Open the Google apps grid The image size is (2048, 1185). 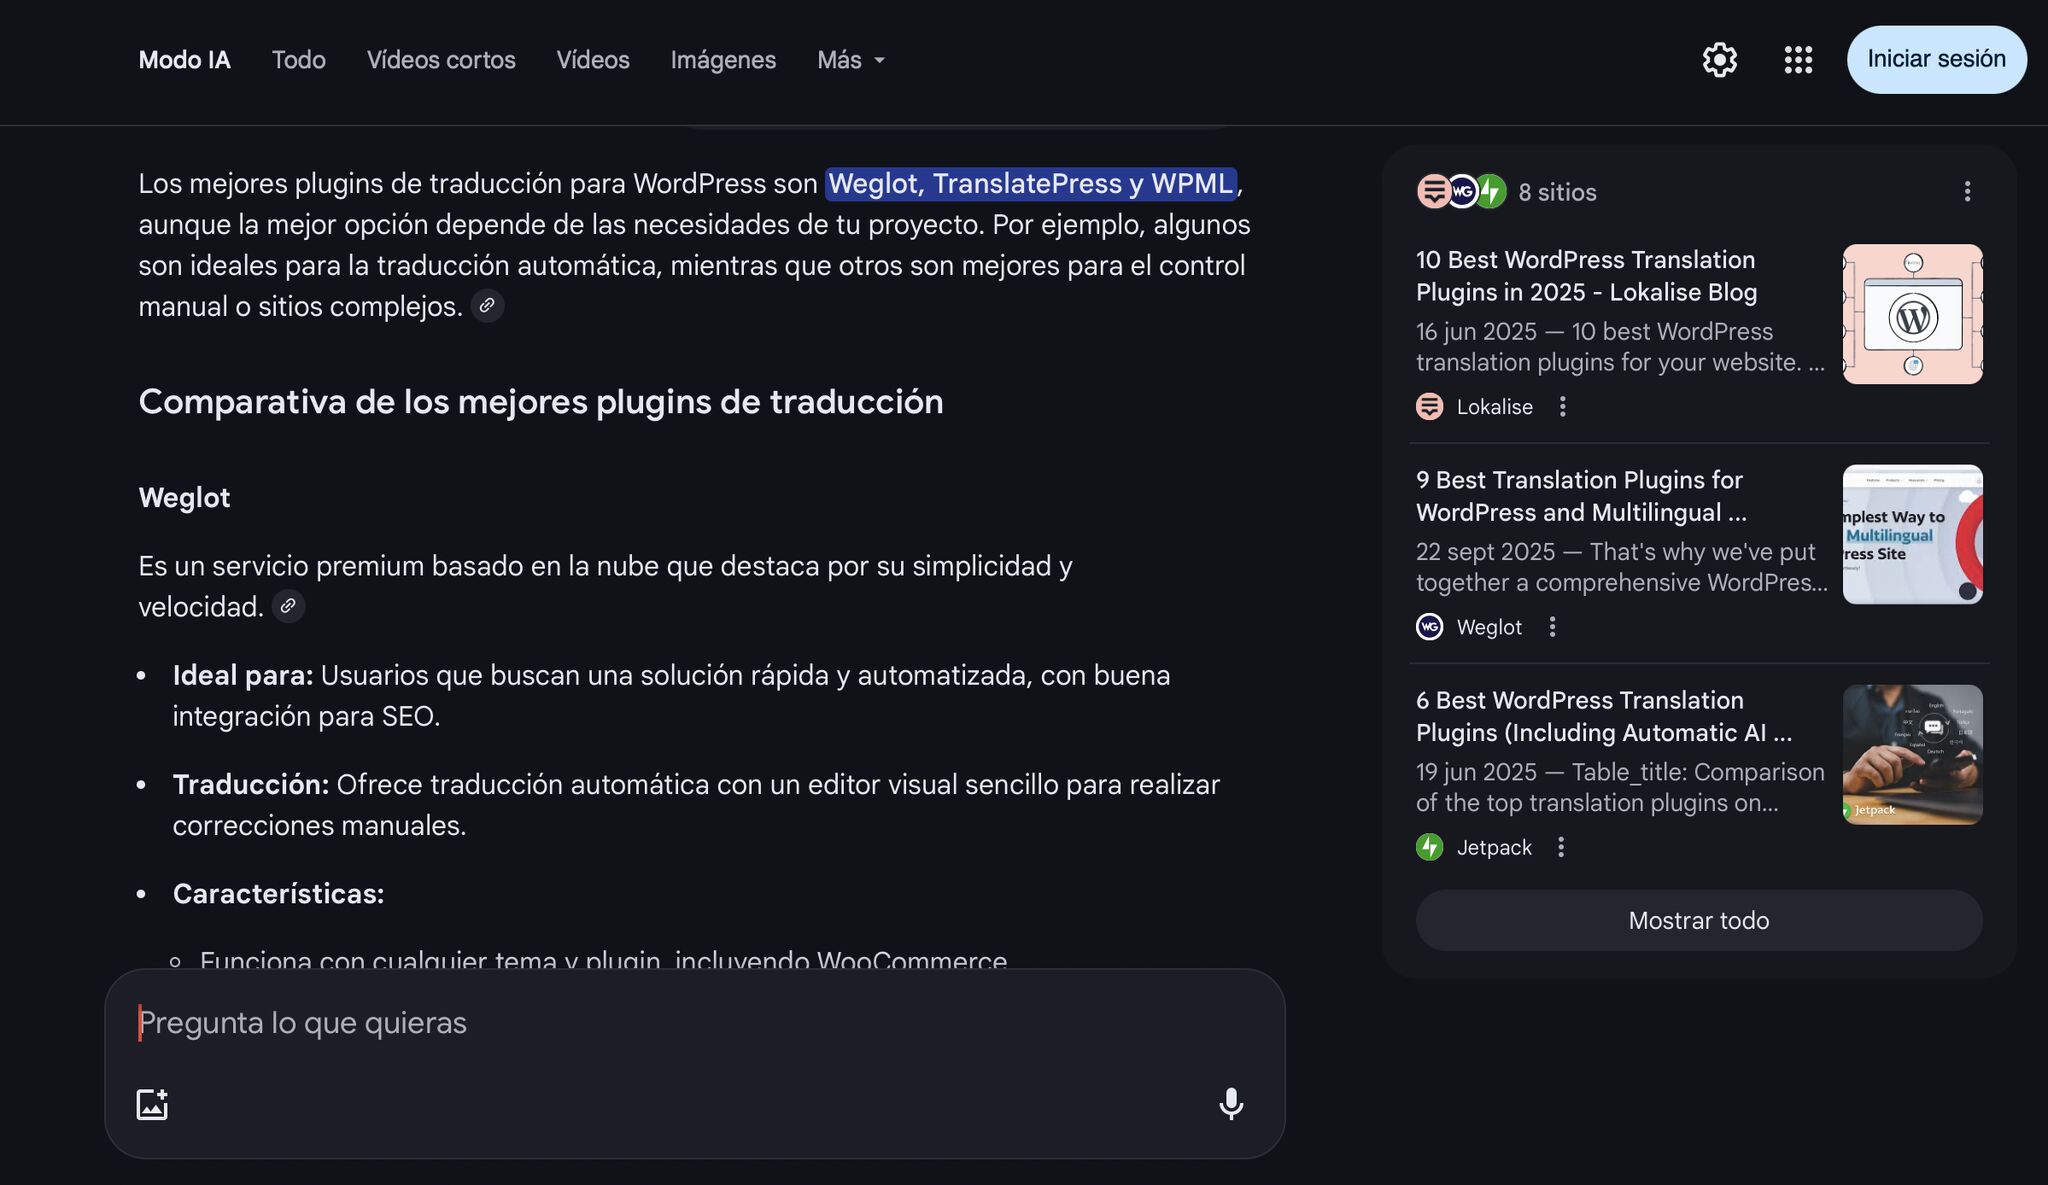(x=1798, y=60)
